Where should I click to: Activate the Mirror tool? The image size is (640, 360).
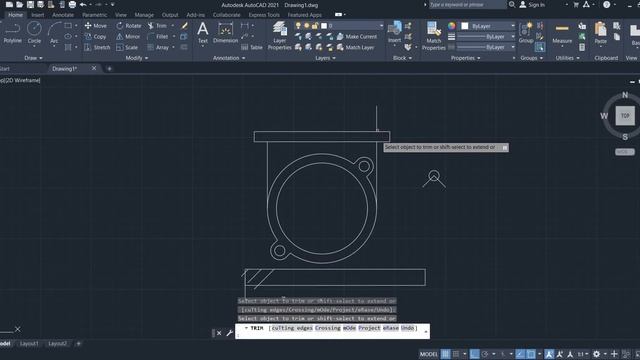pyautogui.click(x=128, y=37)
